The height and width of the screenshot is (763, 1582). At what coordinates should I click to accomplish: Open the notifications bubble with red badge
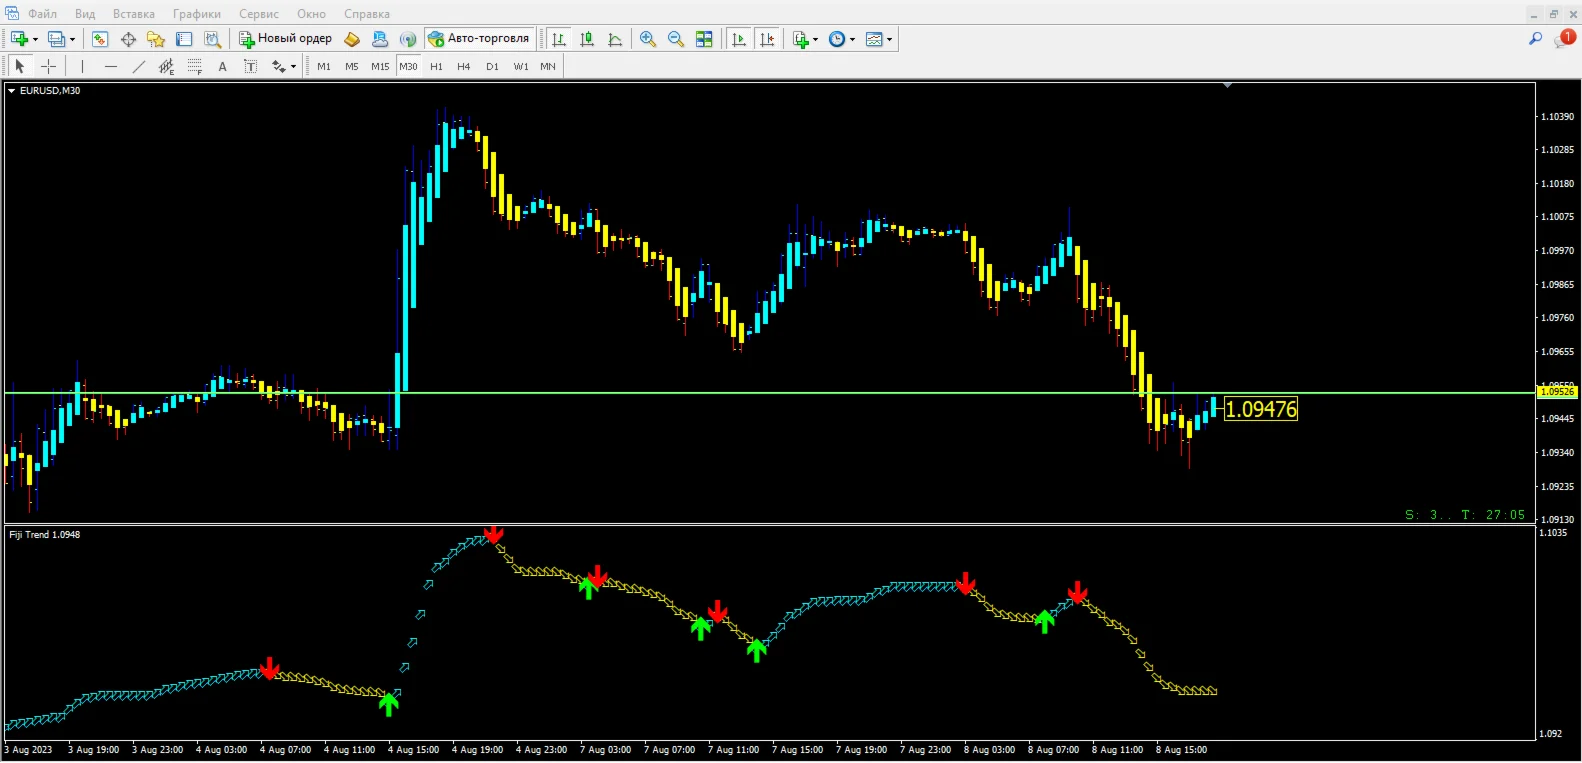point(1564,38)
